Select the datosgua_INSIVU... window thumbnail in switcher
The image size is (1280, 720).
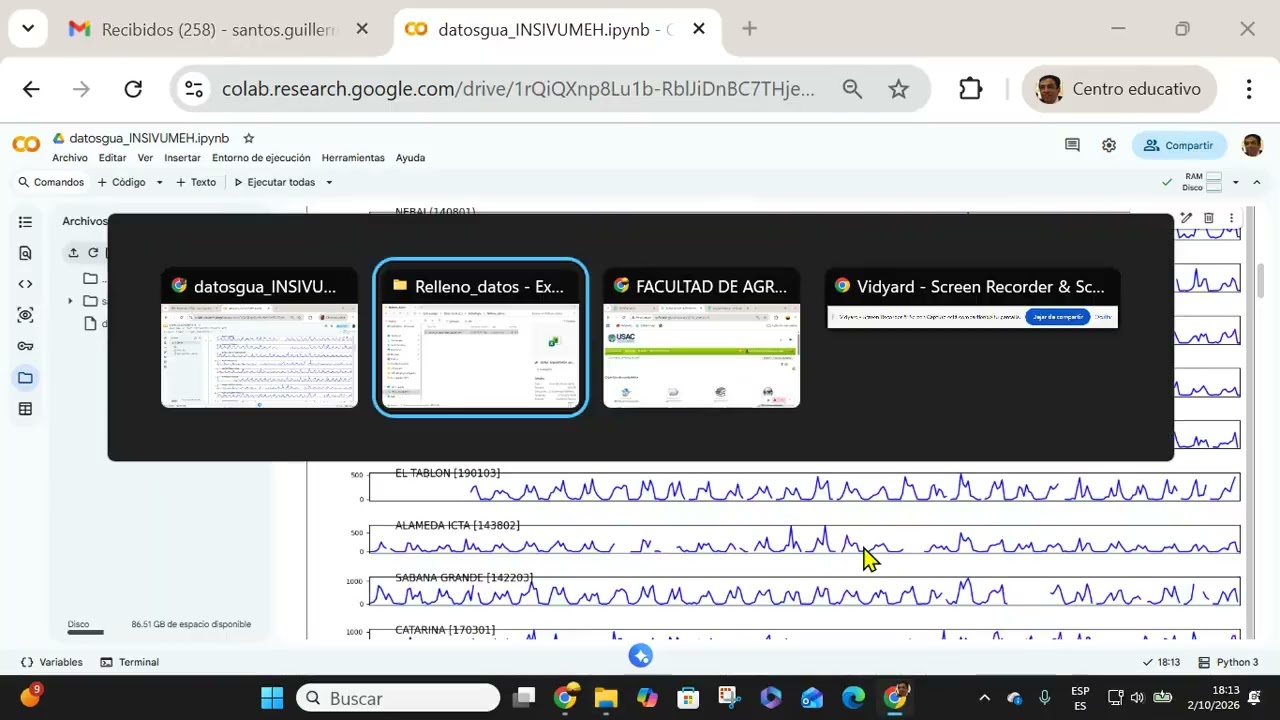coord(259,337)
